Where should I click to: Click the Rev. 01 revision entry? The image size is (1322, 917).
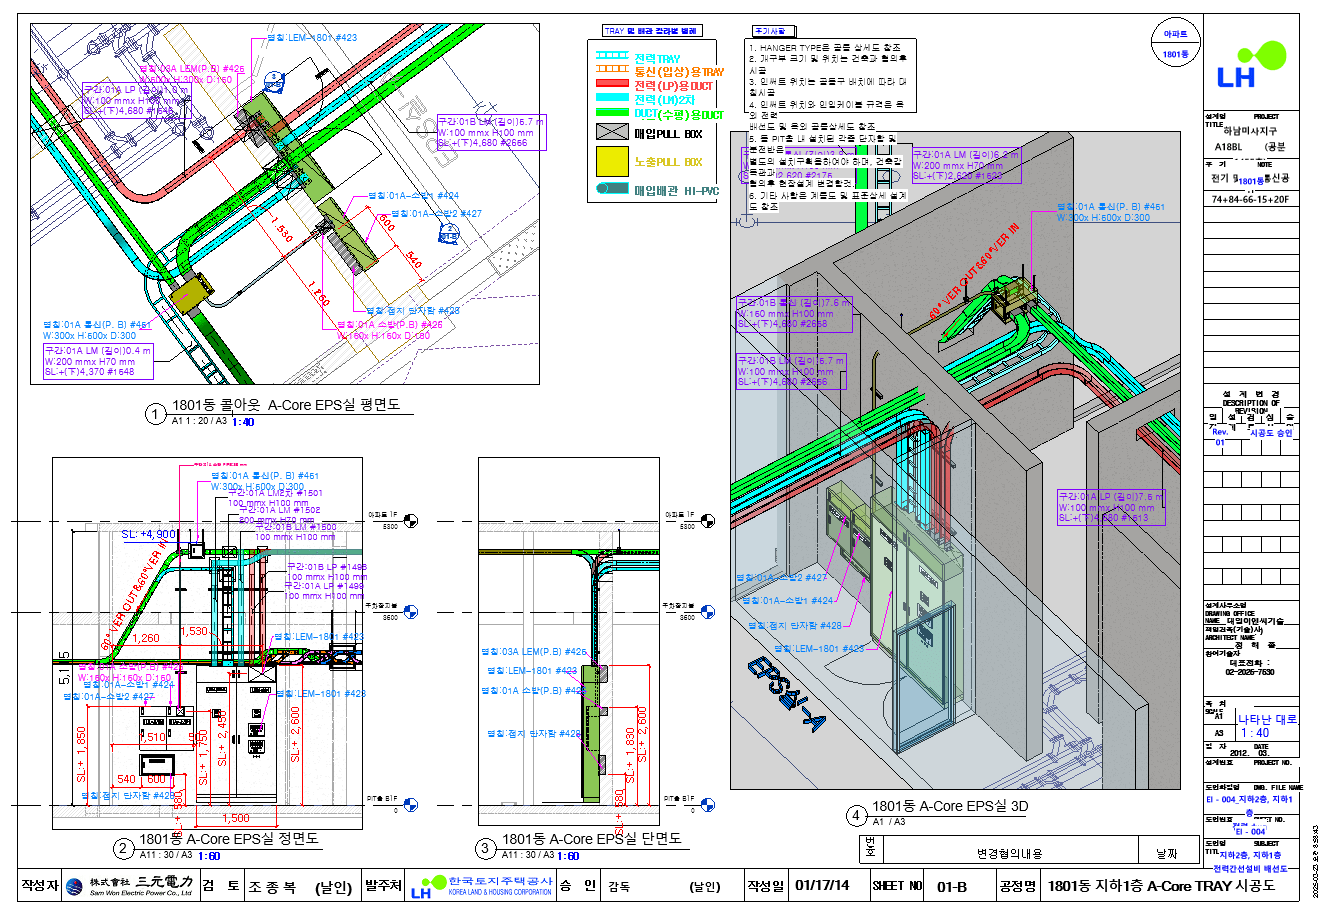click(1220, 437)
